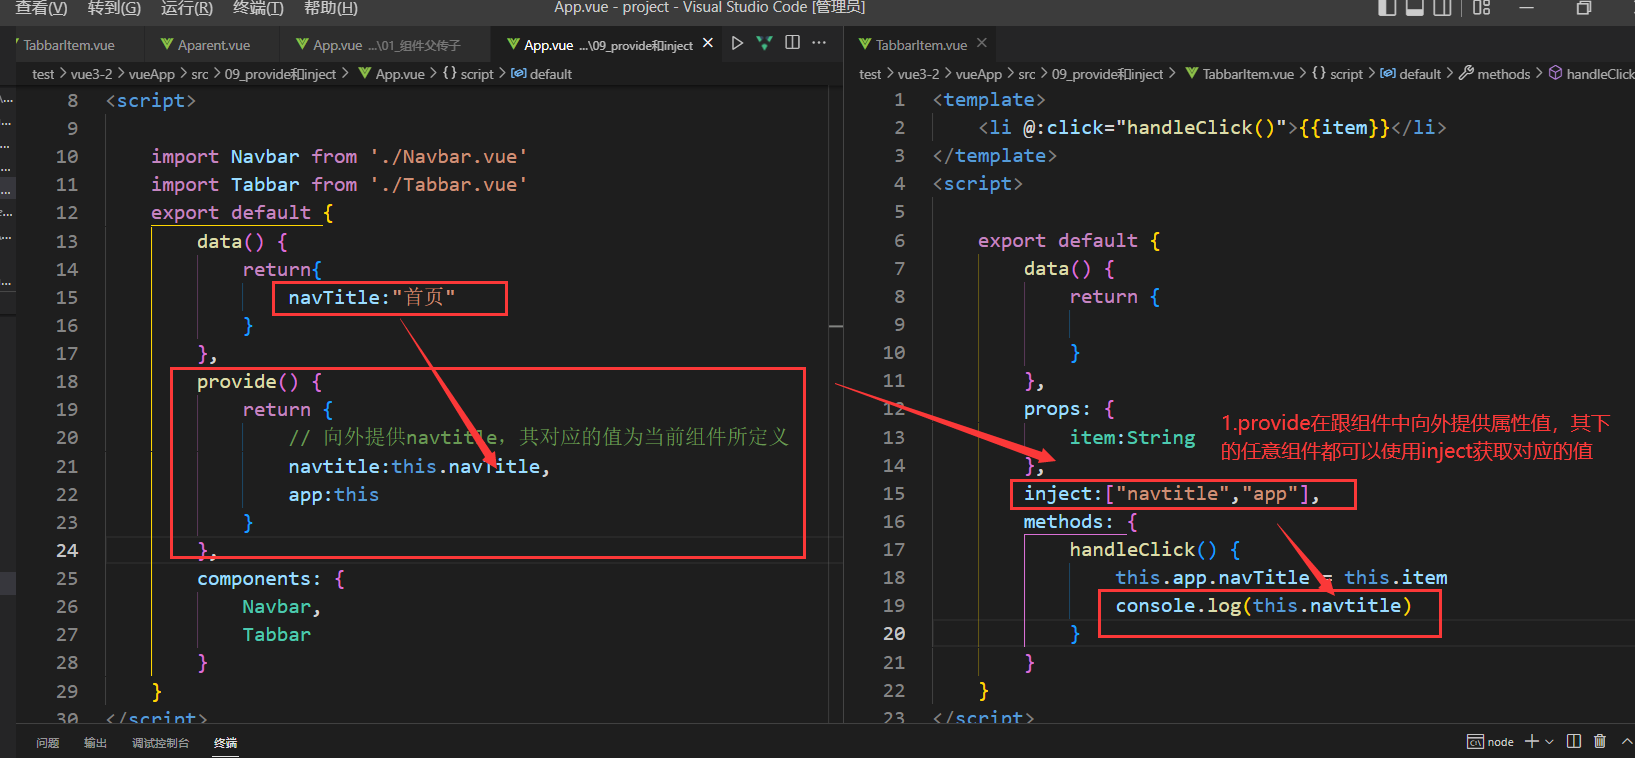
Task: Click 'import Tabbar from' line
Action: point(339,184)
